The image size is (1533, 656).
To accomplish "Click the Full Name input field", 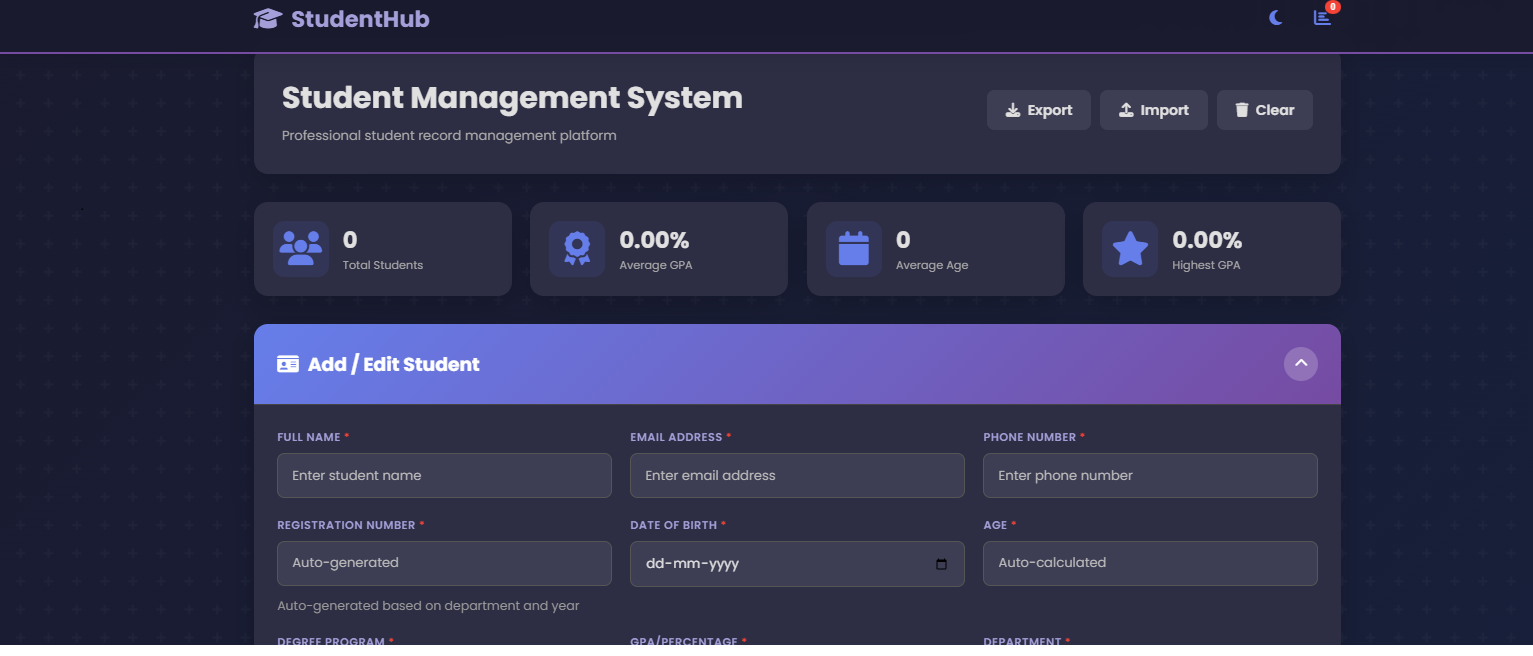I will 444,476.
